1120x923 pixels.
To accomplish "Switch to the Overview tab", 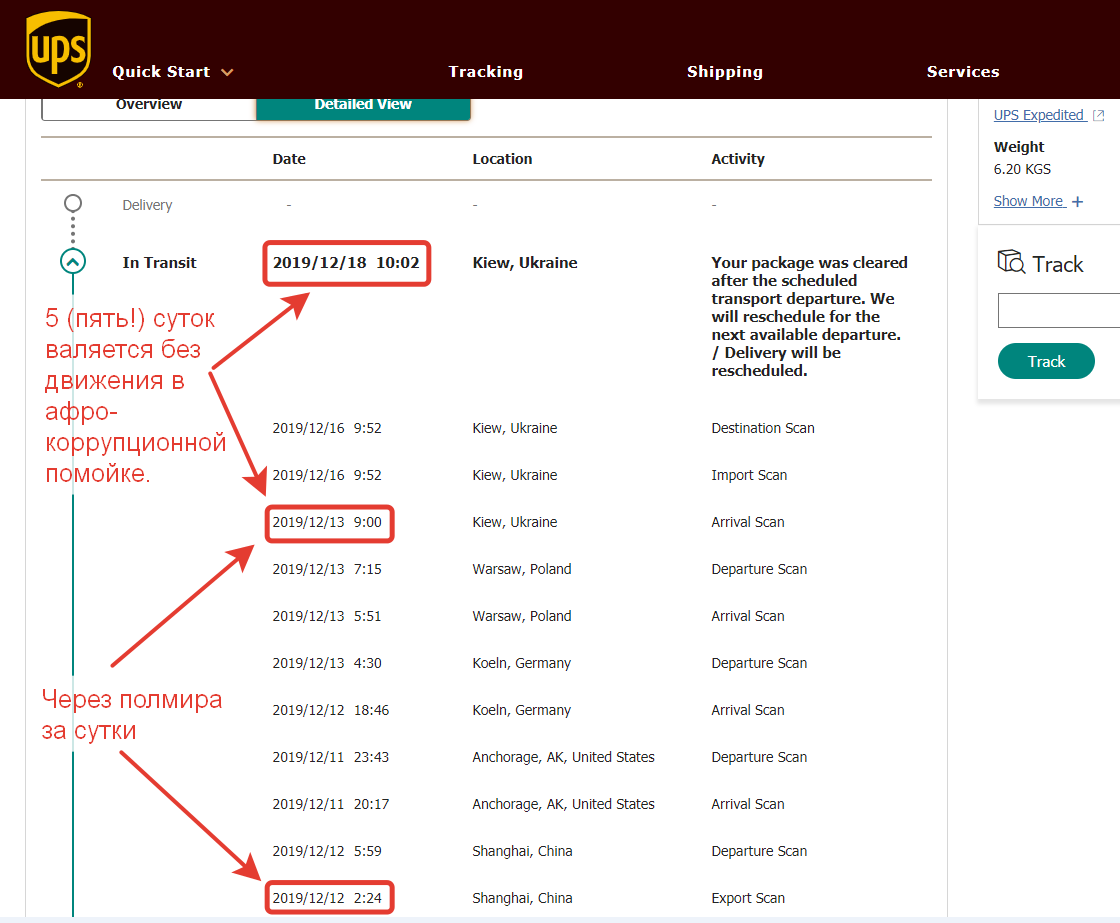I will 149,107.
